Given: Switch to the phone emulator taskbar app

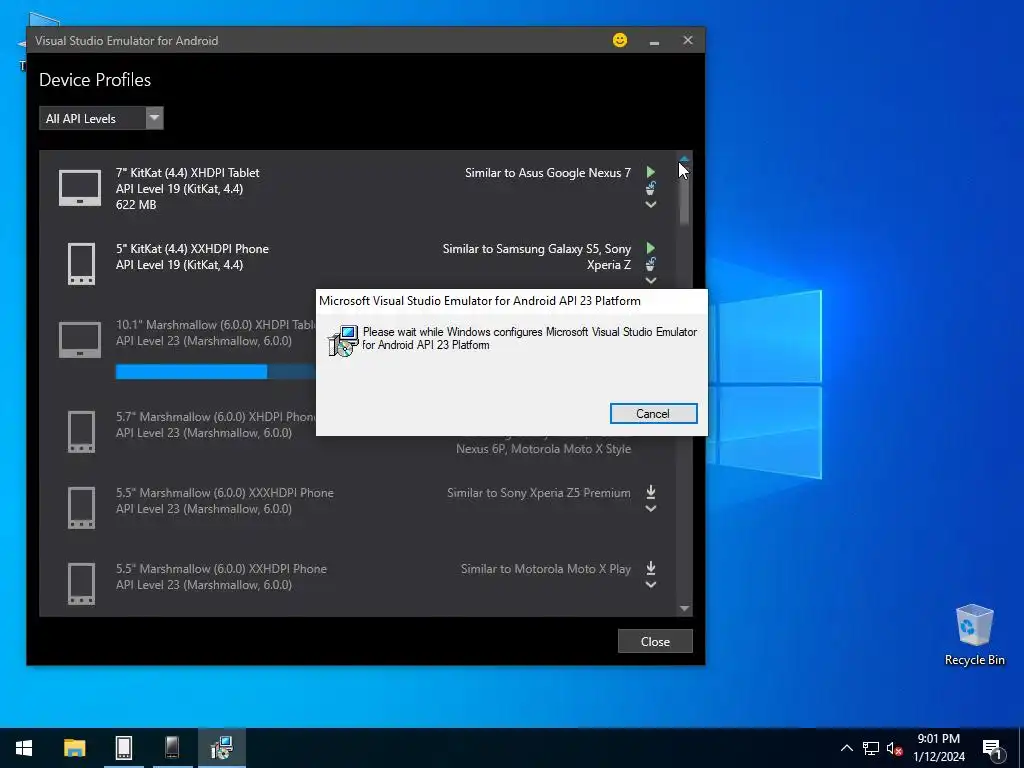Looking at the screenshot, I should [172, 748].
